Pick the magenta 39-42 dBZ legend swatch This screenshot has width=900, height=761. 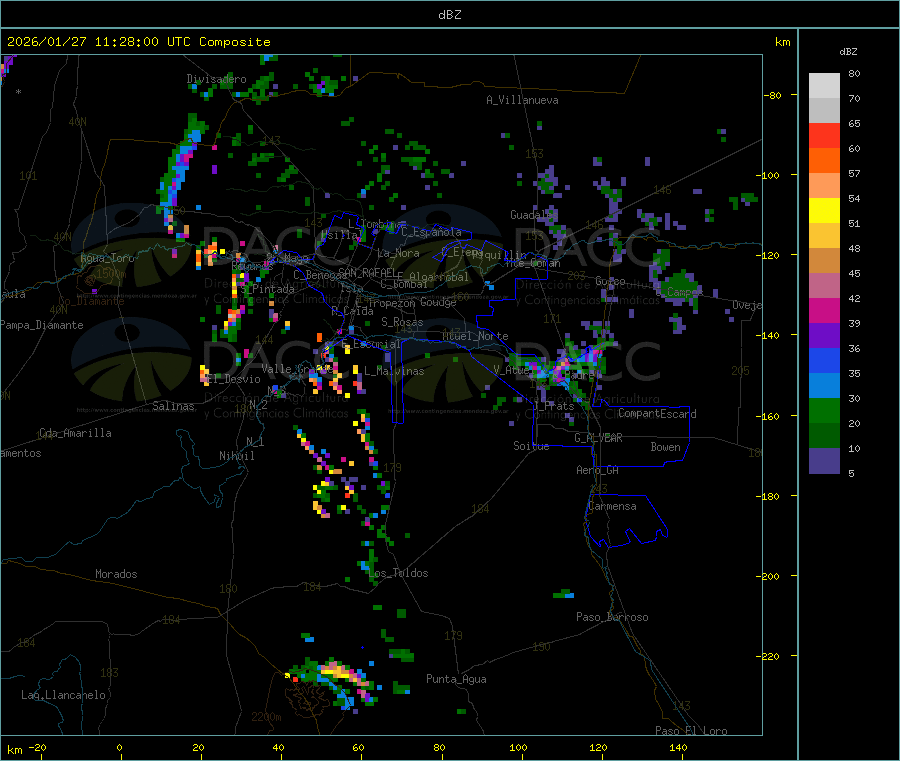pyautogui.click(x=824, y=311)
